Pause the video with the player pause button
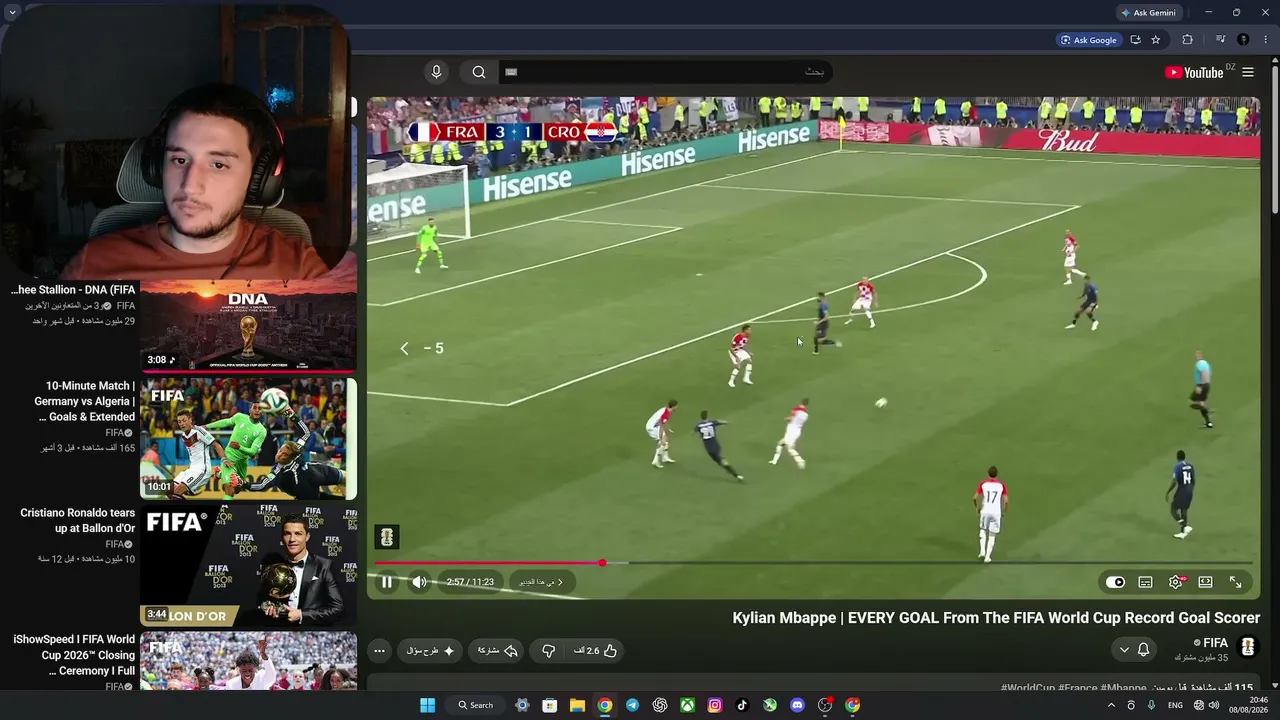 pos(387,582)
